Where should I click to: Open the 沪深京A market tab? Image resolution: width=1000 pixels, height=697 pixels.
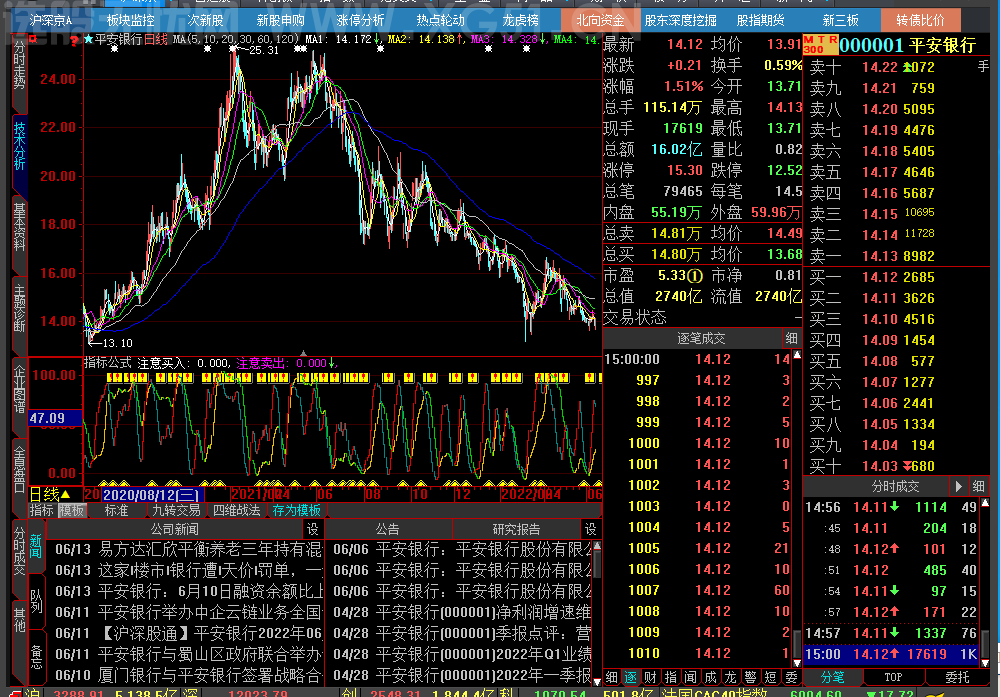pyautogui.click(x=50, y=20)
